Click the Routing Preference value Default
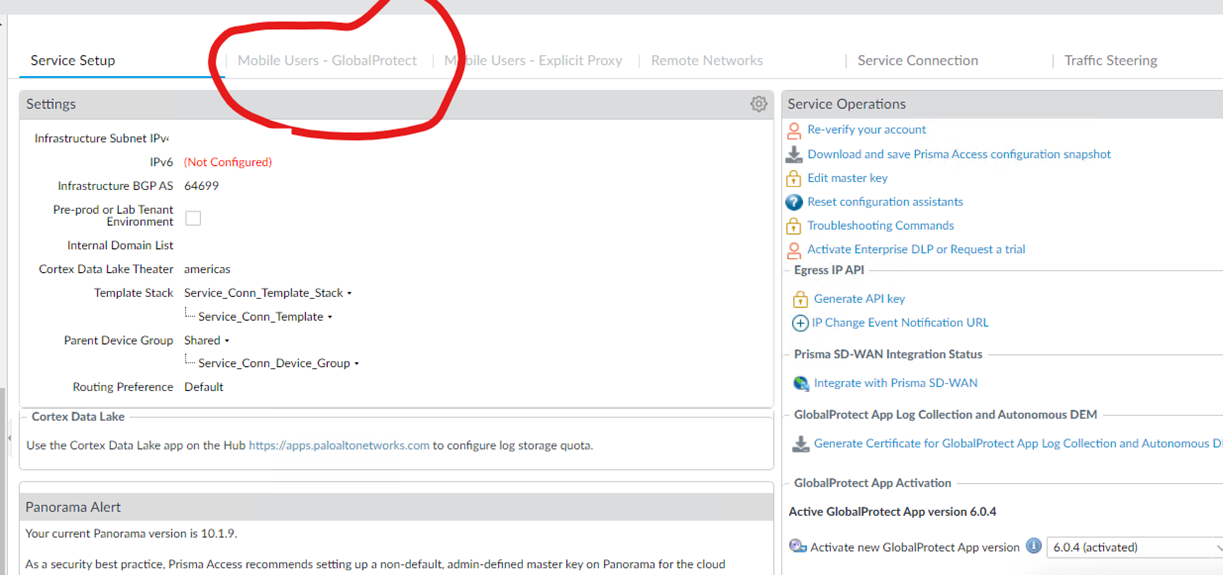 [204, 387]
